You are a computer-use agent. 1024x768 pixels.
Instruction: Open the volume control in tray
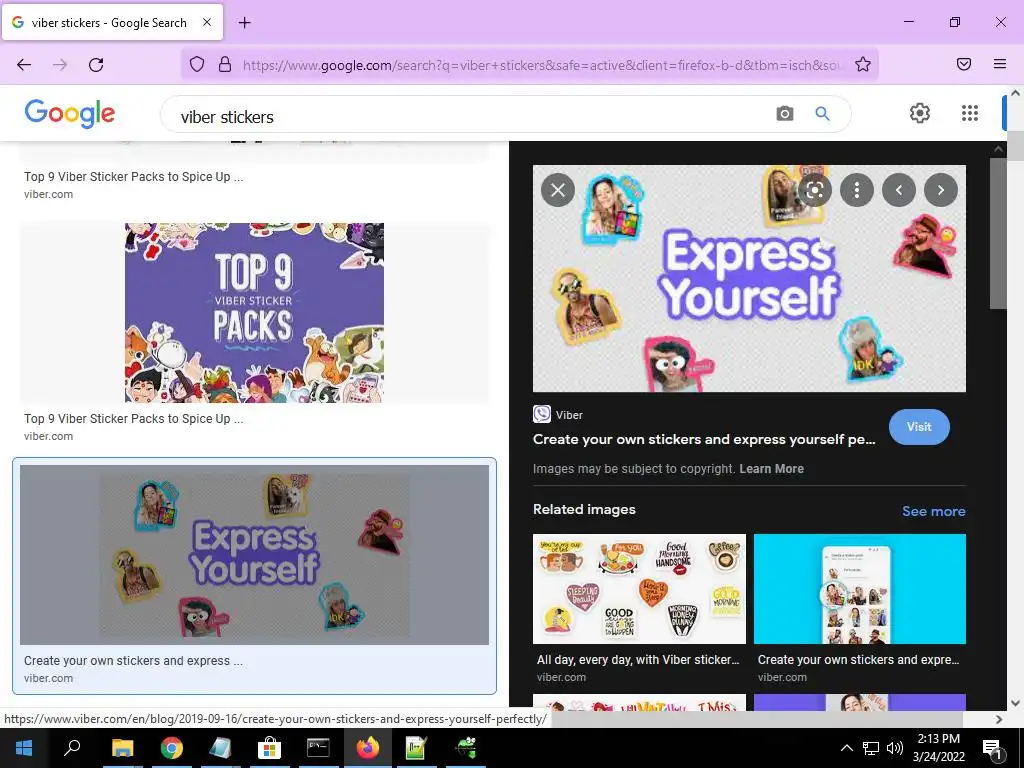pyautogui.click(x=895, y=748)
